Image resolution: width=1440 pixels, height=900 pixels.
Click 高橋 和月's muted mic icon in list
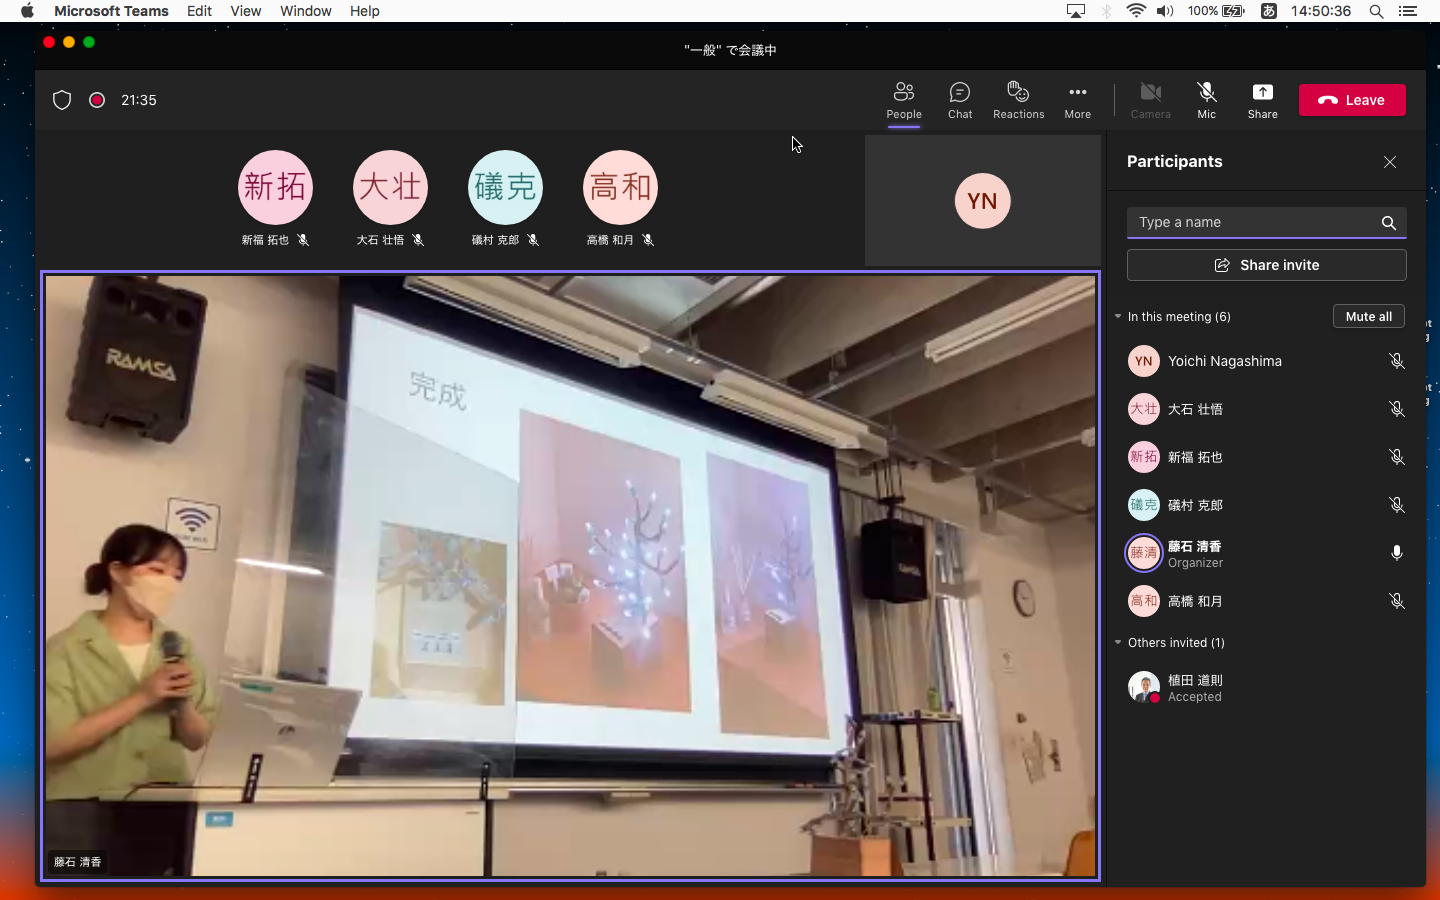1397,601
